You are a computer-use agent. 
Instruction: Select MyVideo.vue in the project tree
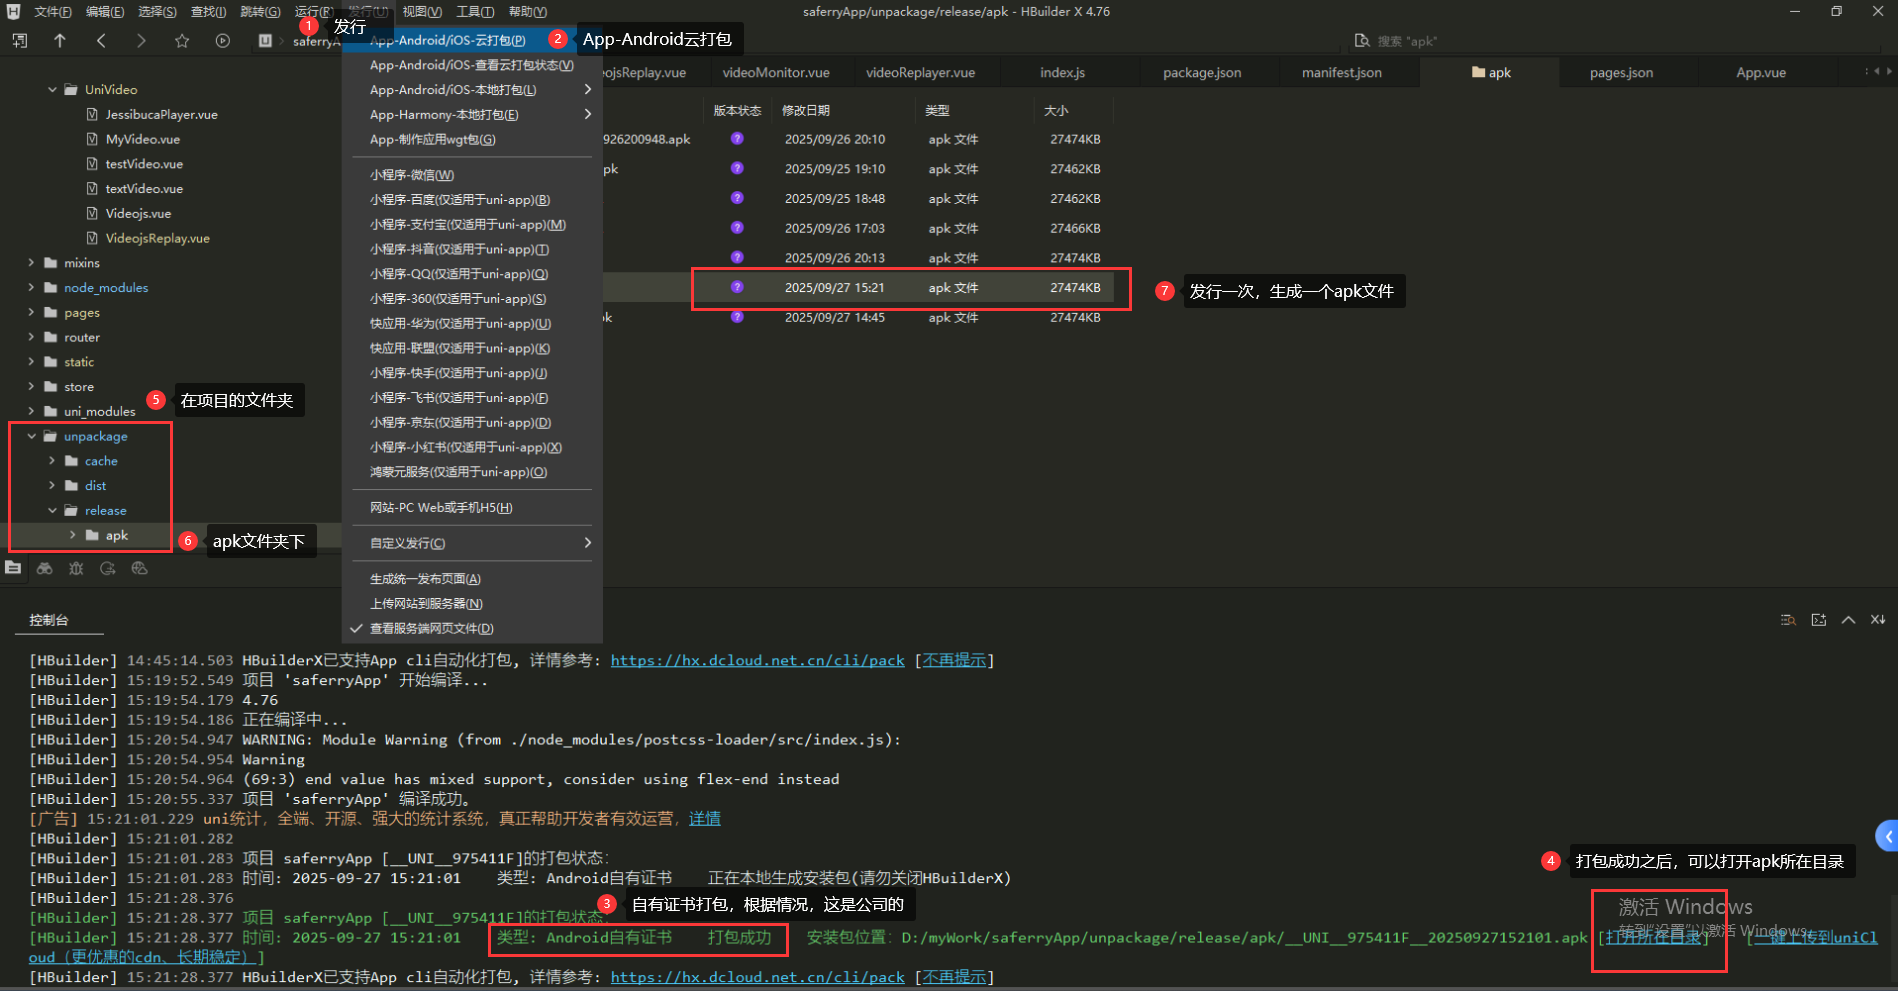(x=142, y=140)
